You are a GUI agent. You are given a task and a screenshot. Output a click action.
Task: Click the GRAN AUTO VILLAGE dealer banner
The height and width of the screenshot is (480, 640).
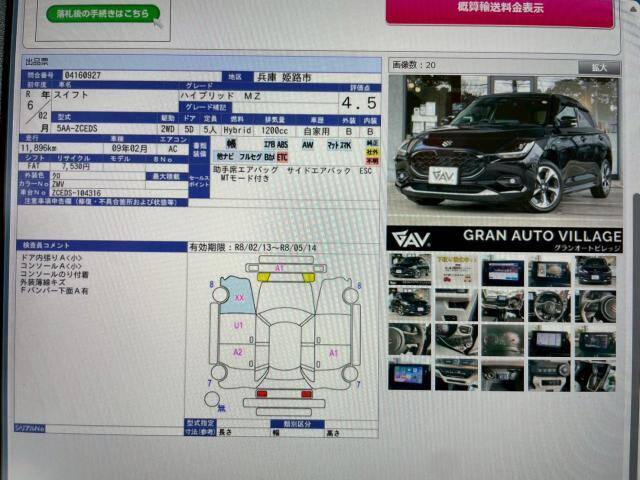[x=504, y=238]
